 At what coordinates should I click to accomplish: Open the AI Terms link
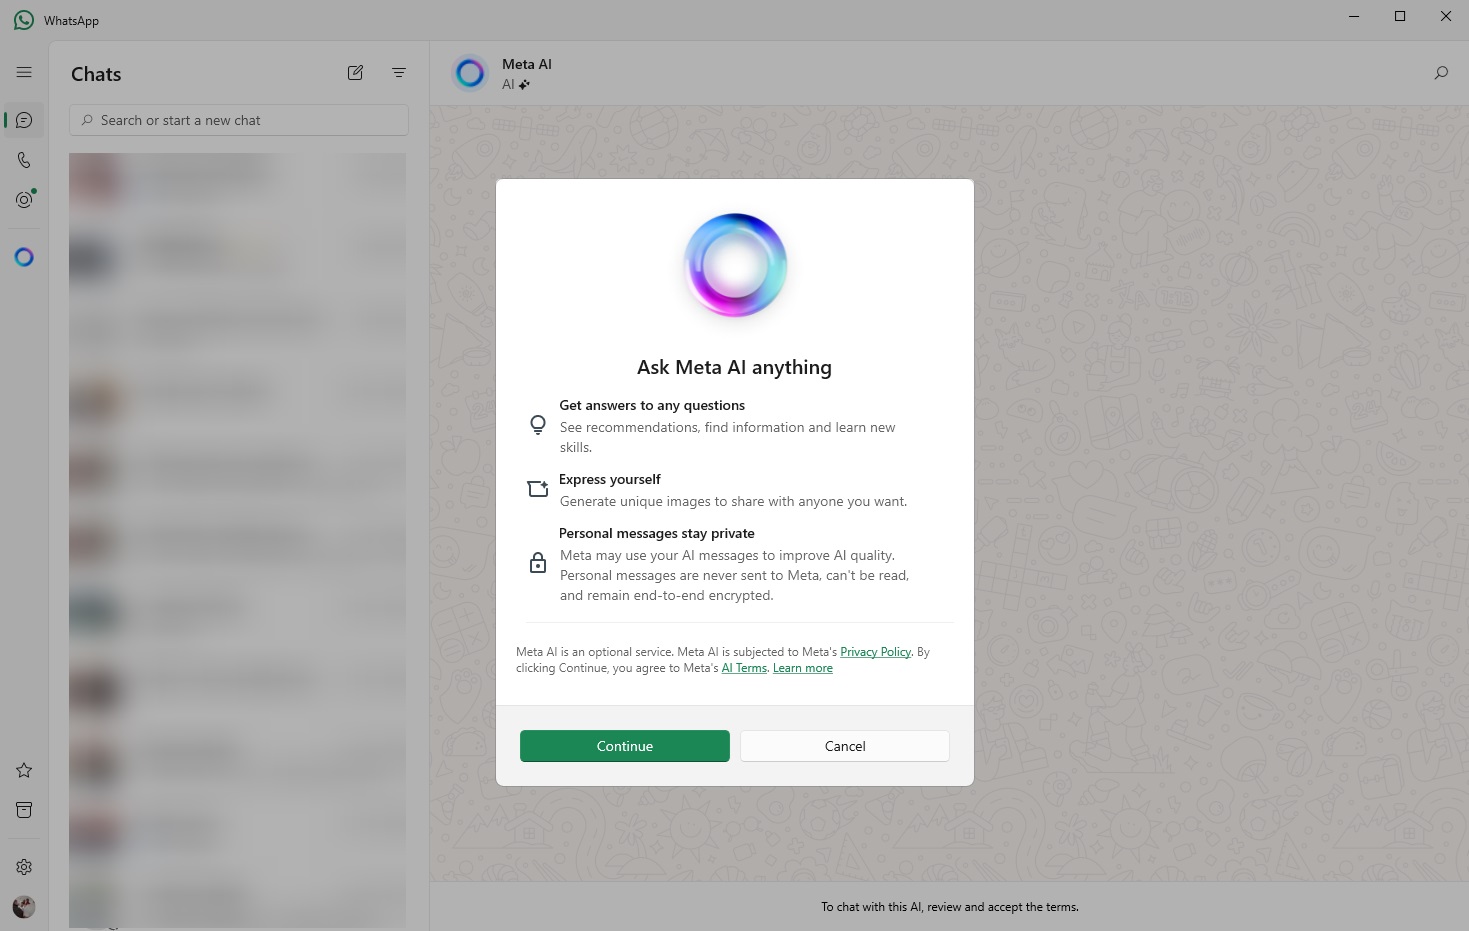[744, 668]
